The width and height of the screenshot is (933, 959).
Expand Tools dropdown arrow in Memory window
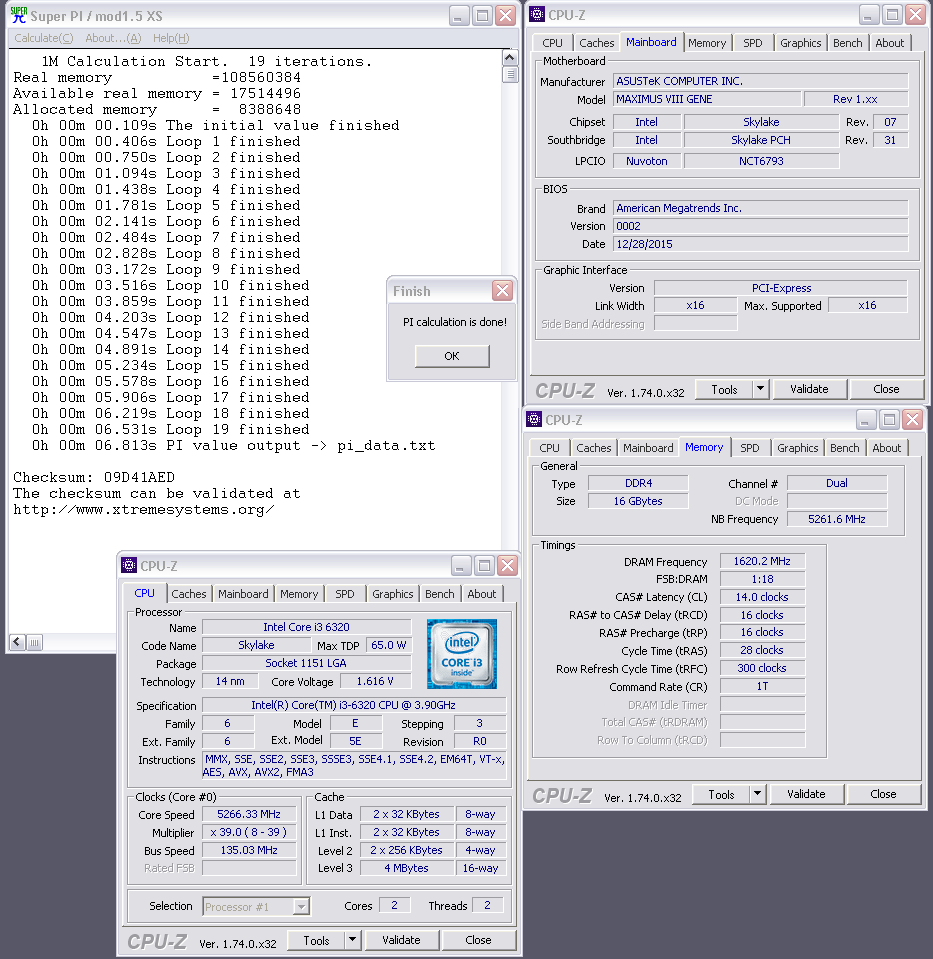point(757,794)
